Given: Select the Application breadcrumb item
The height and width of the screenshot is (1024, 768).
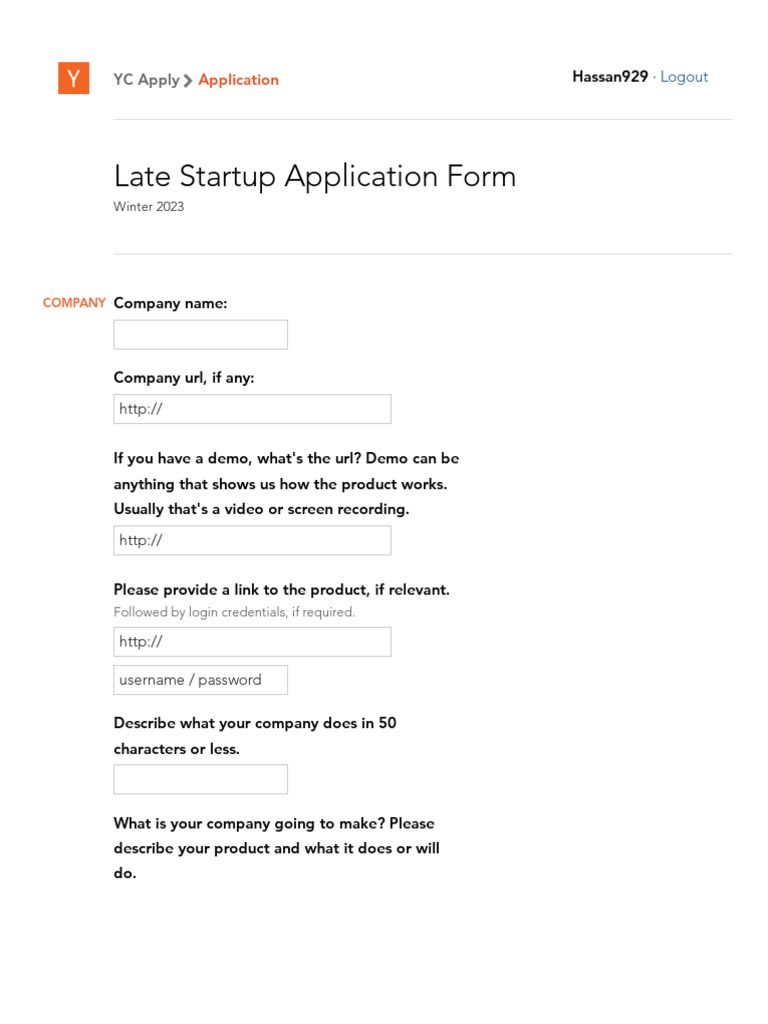Looking at the screenshot, I should 238,80.
